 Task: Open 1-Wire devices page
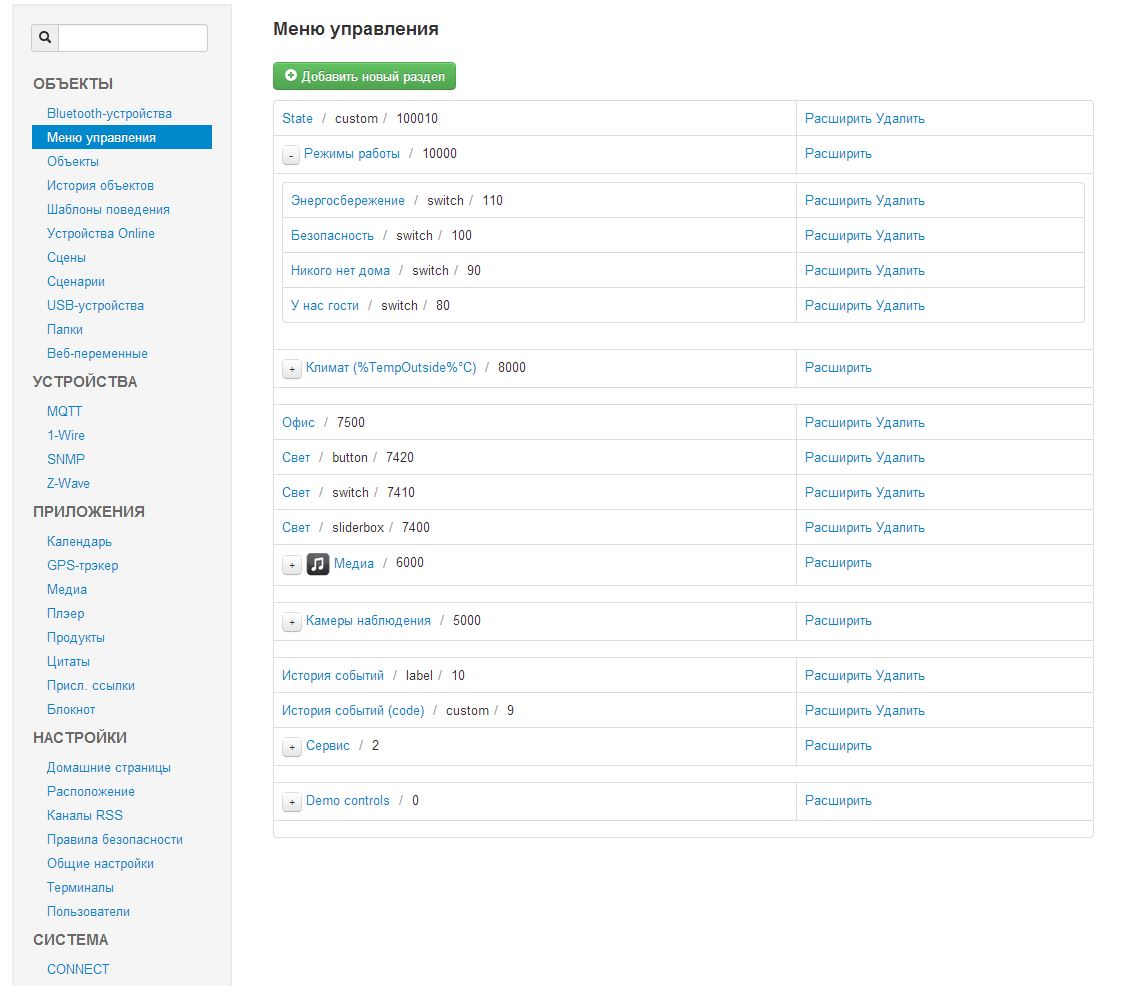(x=66, y=435)
